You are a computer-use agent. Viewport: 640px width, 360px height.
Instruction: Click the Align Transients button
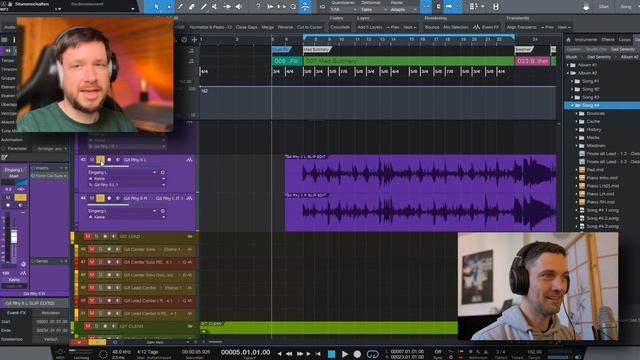(522, 27)
